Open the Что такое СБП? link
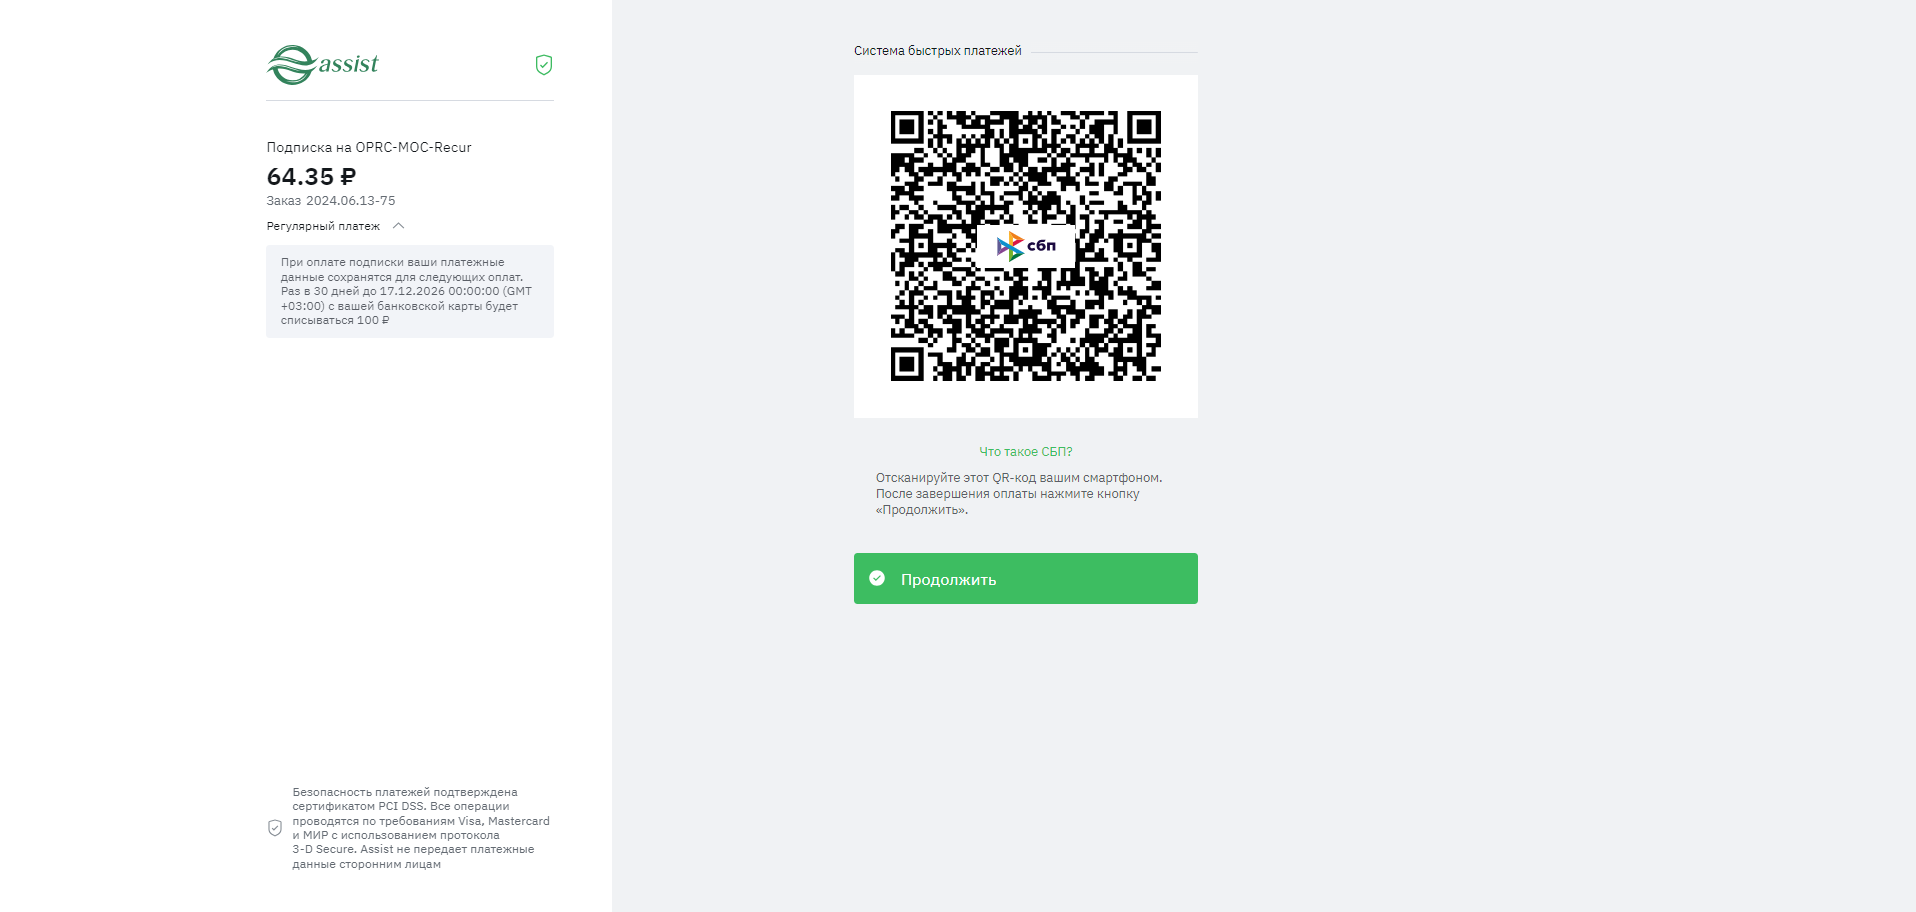The height and width of the screenshot is (912, 1916). (1025, 452)
